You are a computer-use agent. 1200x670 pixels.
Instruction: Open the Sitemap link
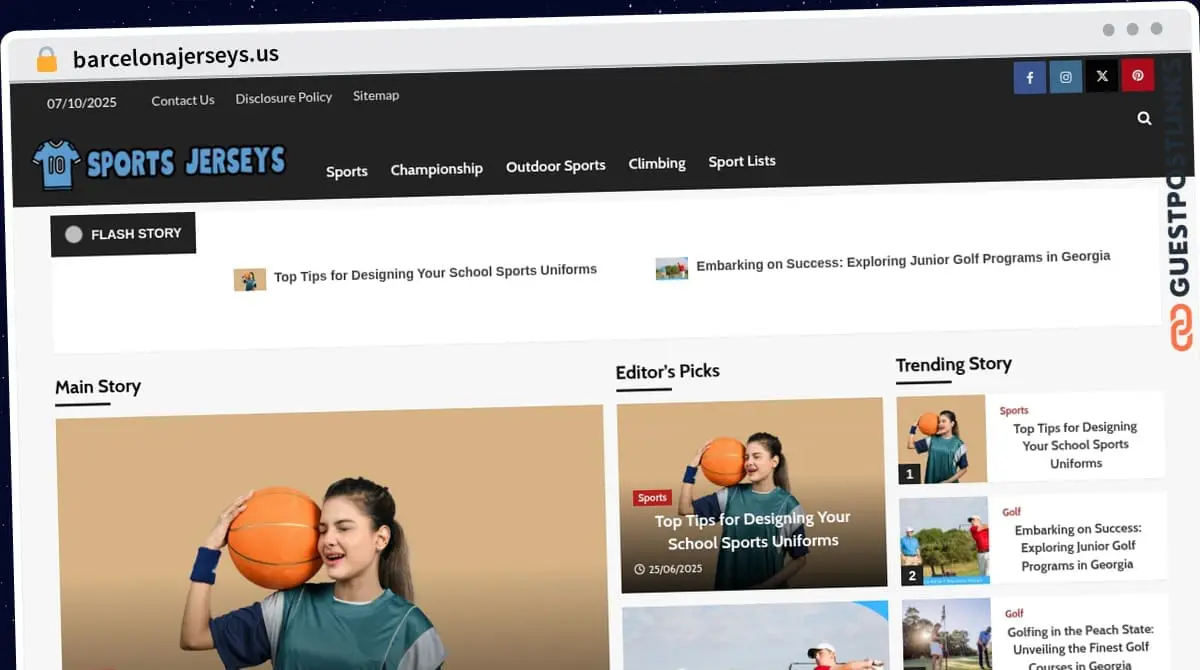pos(376,96)
